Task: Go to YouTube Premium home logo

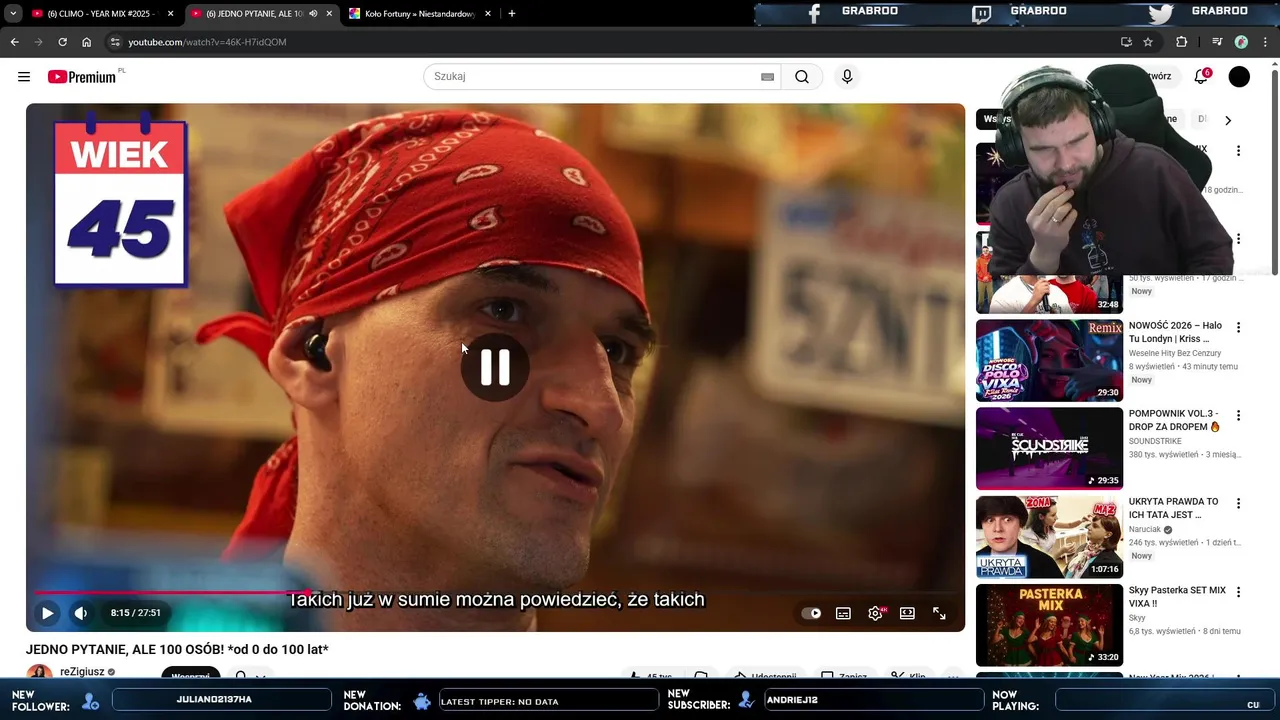Action: 82,77
